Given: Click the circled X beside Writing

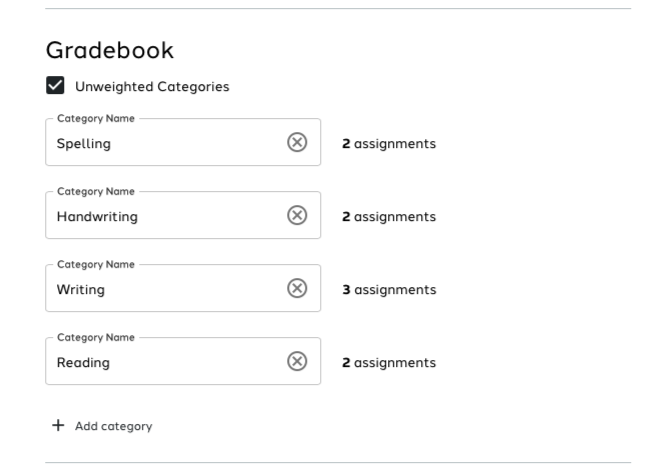Looking at the screenshot, I should click(297, 288).
